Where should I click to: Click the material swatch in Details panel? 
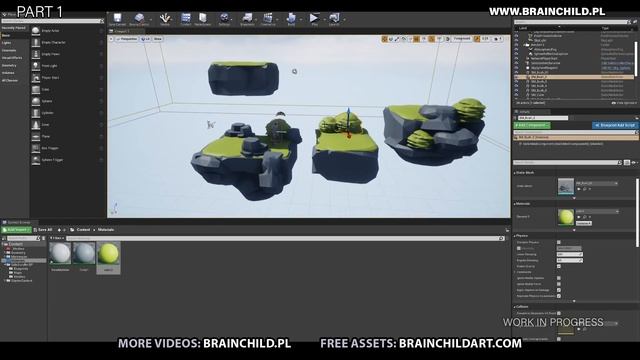(566, 217)
